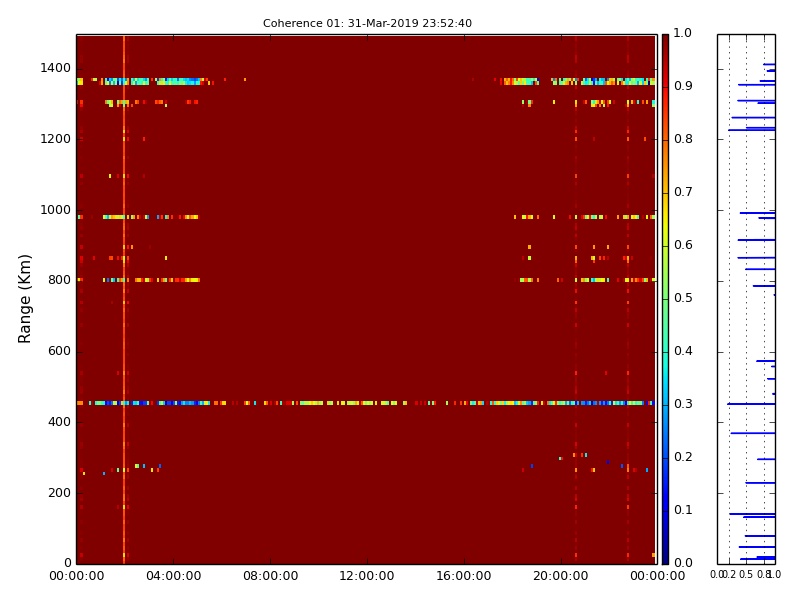Click the 800 tick label on range axis
Viewport: 800px width, 600px height.
60,280
